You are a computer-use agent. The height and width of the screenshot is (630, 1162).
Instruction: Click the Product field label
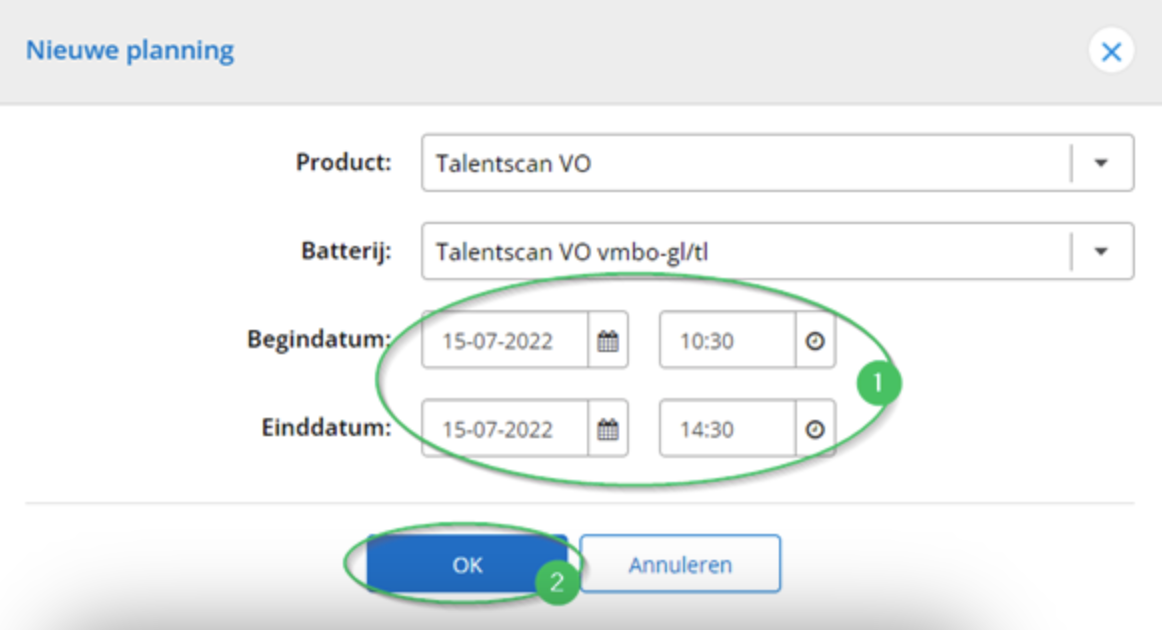click(x=343, y=162)
